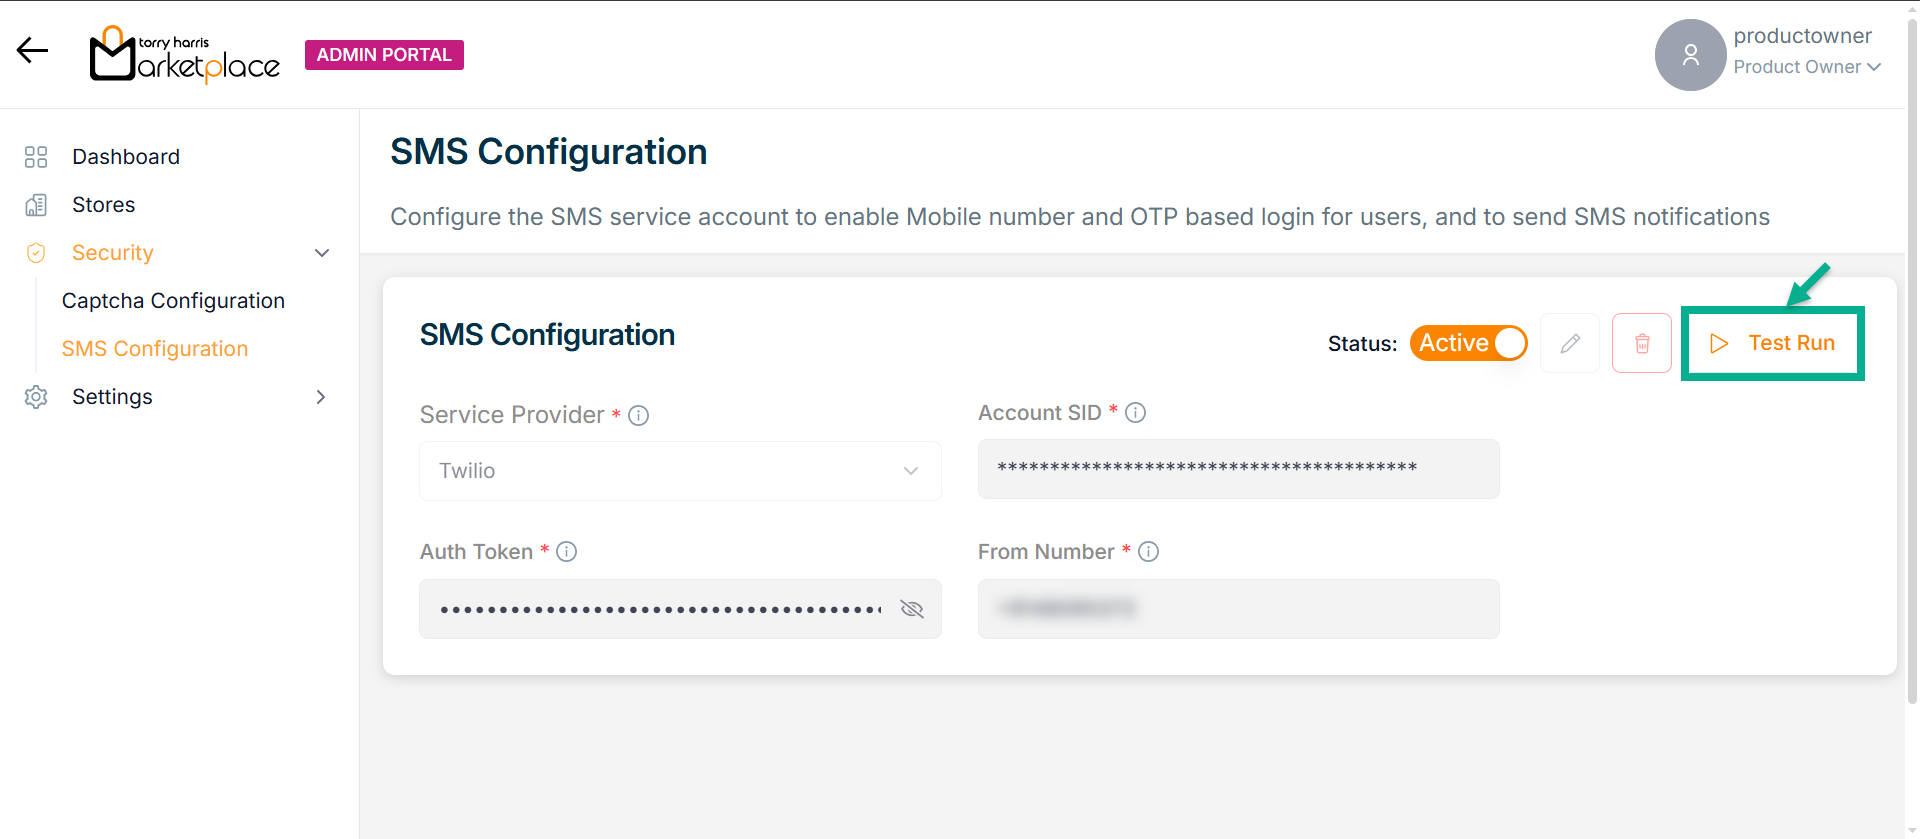Open the Twilio service provider dropdown
The height and width of the screenshot is (839, 1920).
(680, 471)
